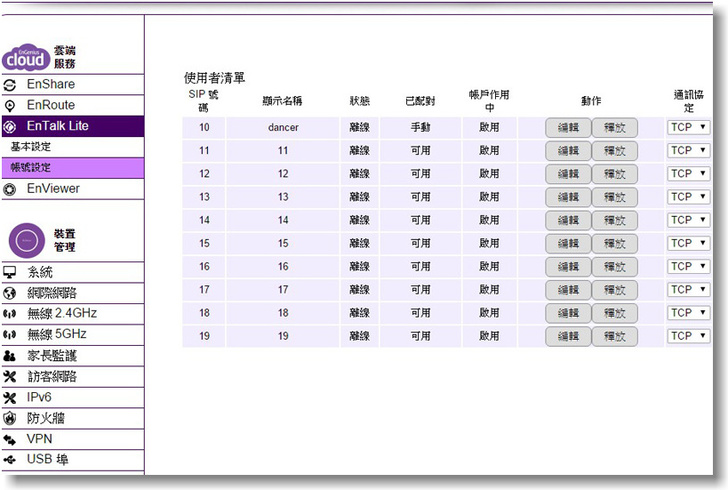This screenshot has height=490, width=728.
Task: Click the USB 埠 icon
Action: [10, 461]
